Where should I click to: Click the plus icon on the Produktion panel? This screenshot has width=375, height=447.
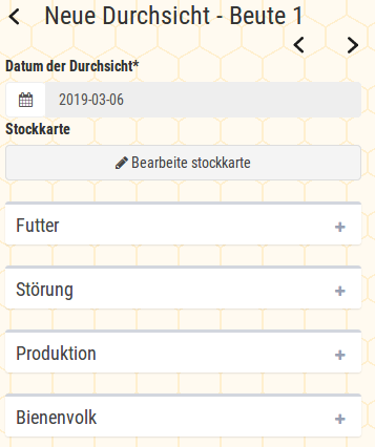point(340,355)
